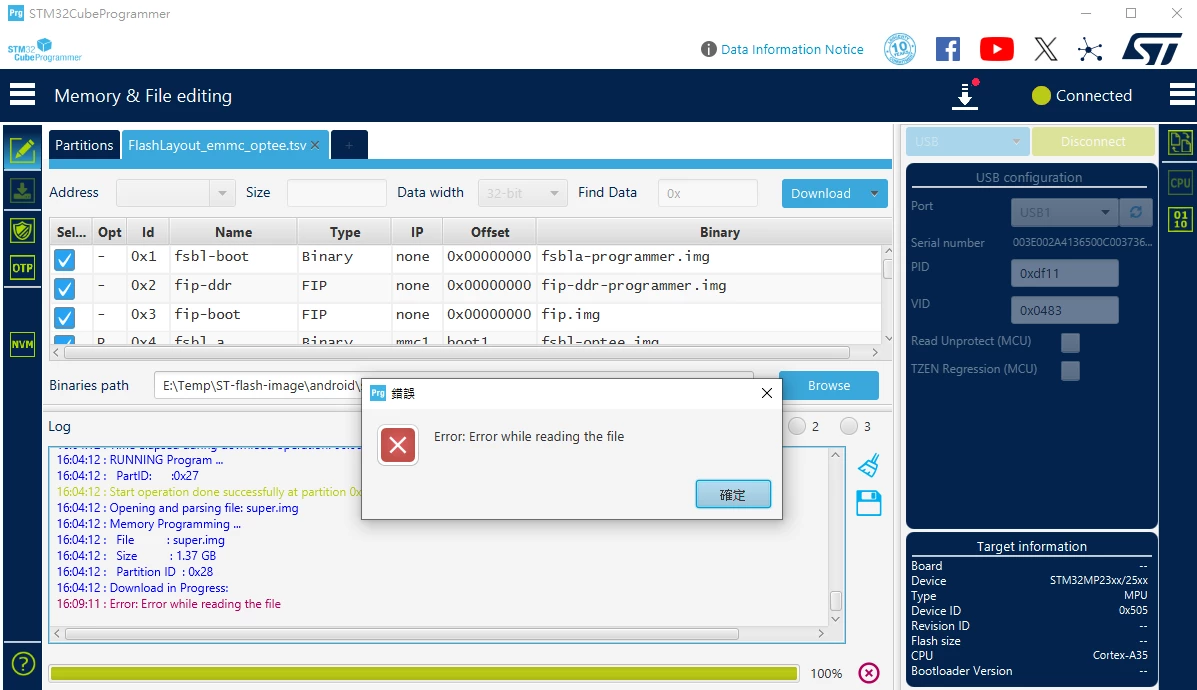
Task: Close the error dialog with X
Action: click(x=766, y=393)
